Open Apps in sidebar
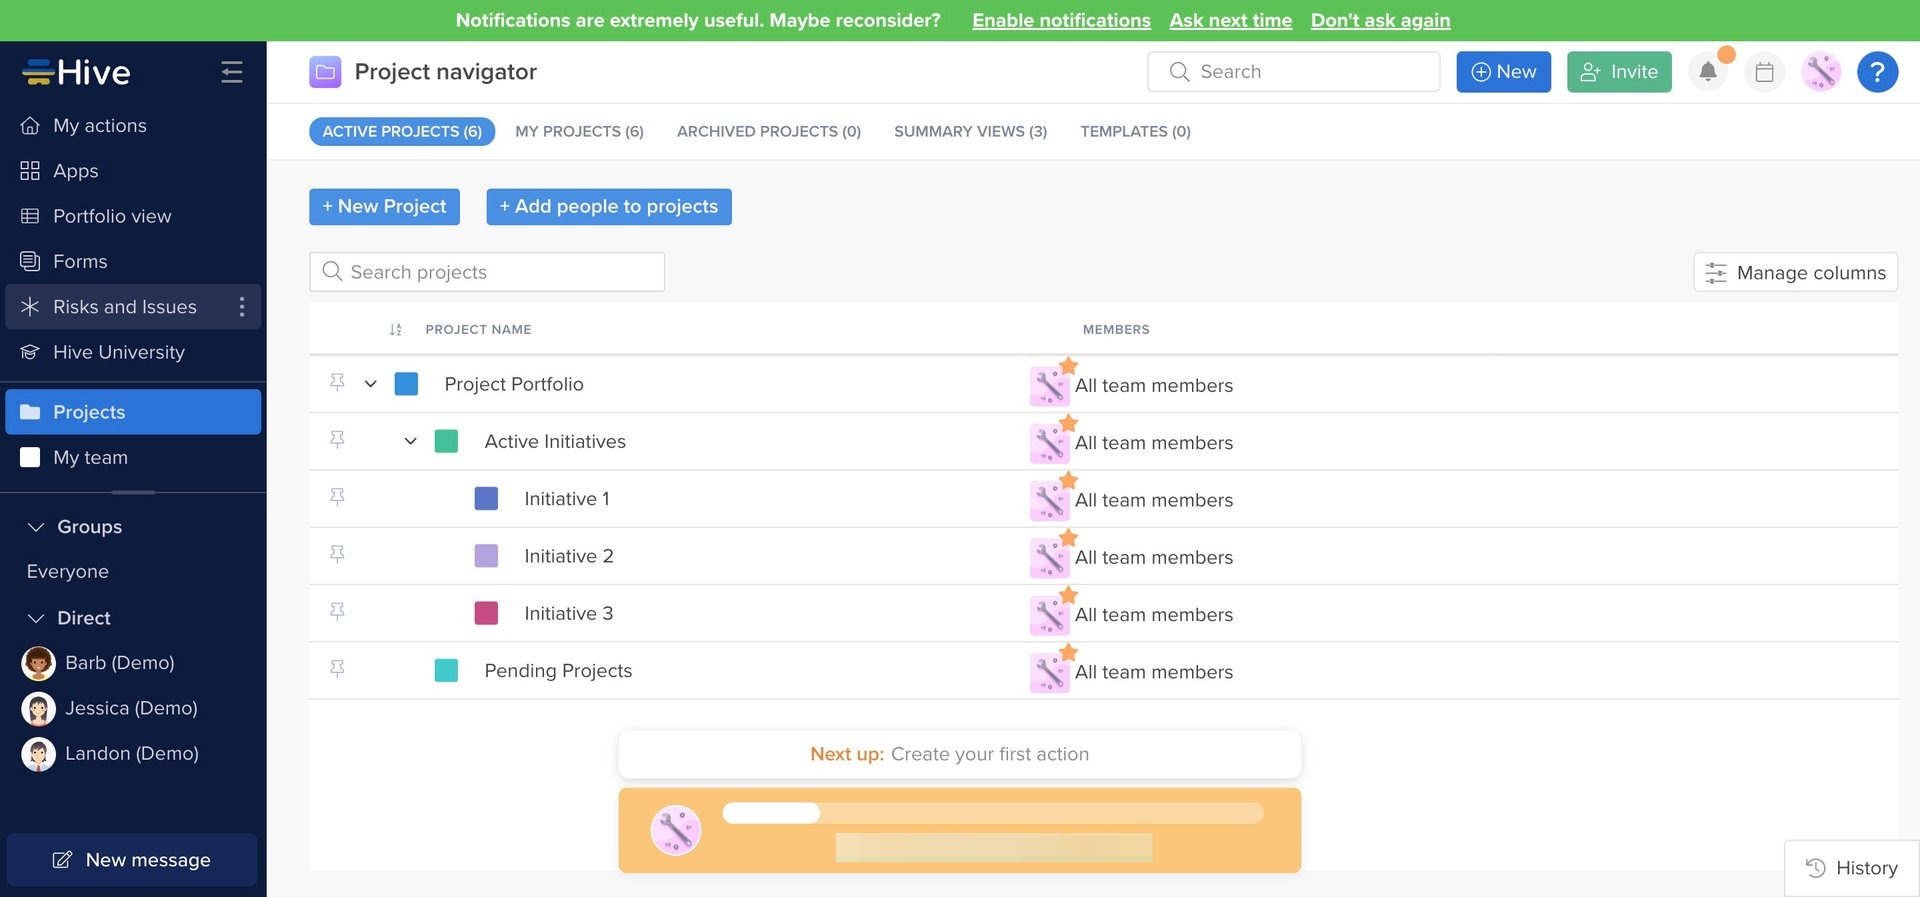This screenshot has height=897, width=1920. [x=133, y=171]
